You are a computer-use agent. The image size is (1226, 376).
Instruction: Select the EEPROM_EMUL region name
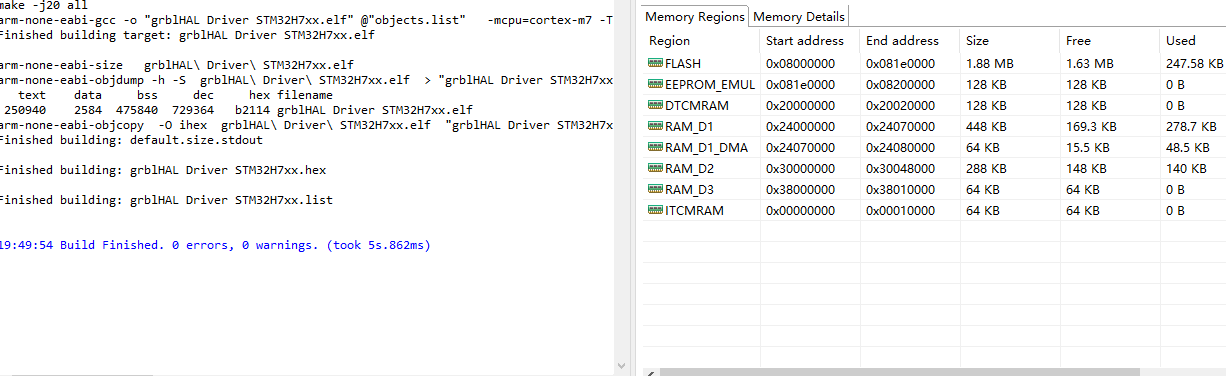(710, 84)
